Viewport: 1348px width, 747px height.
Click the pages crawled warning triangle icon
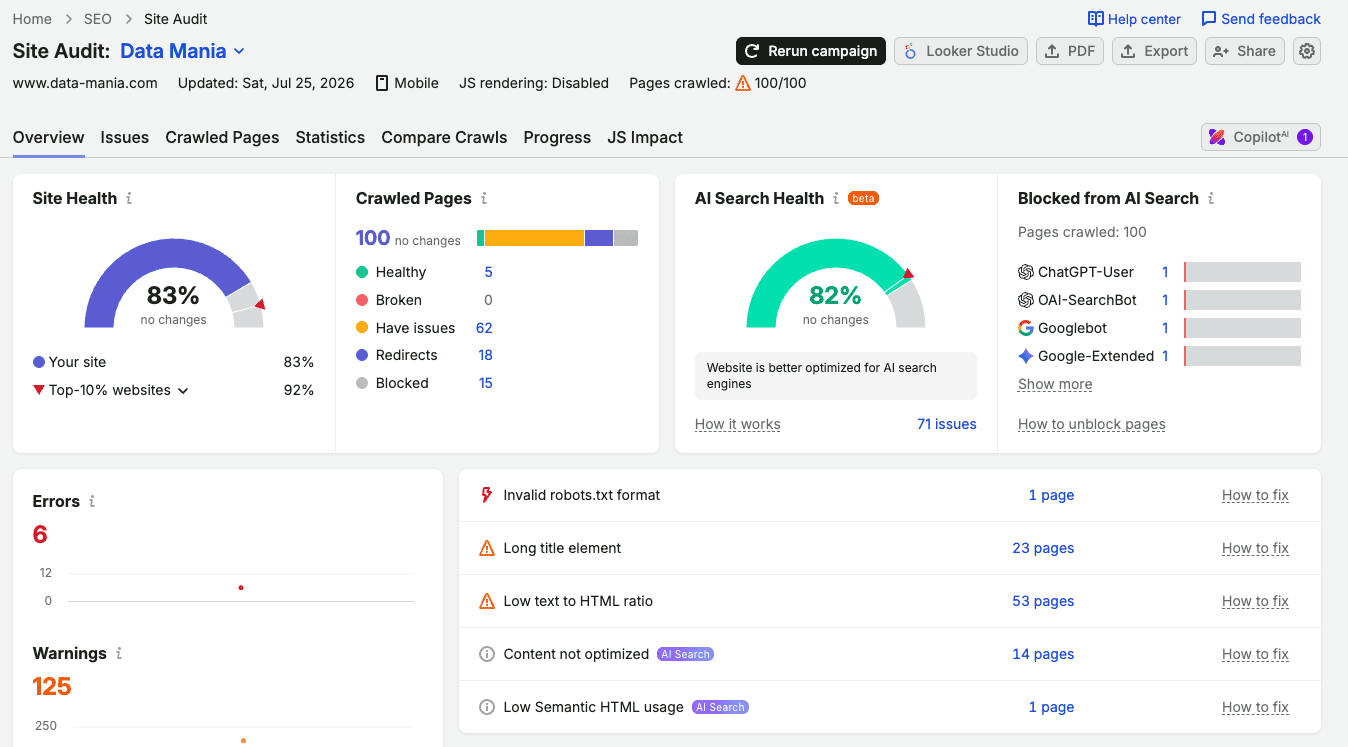coord(743,83)
